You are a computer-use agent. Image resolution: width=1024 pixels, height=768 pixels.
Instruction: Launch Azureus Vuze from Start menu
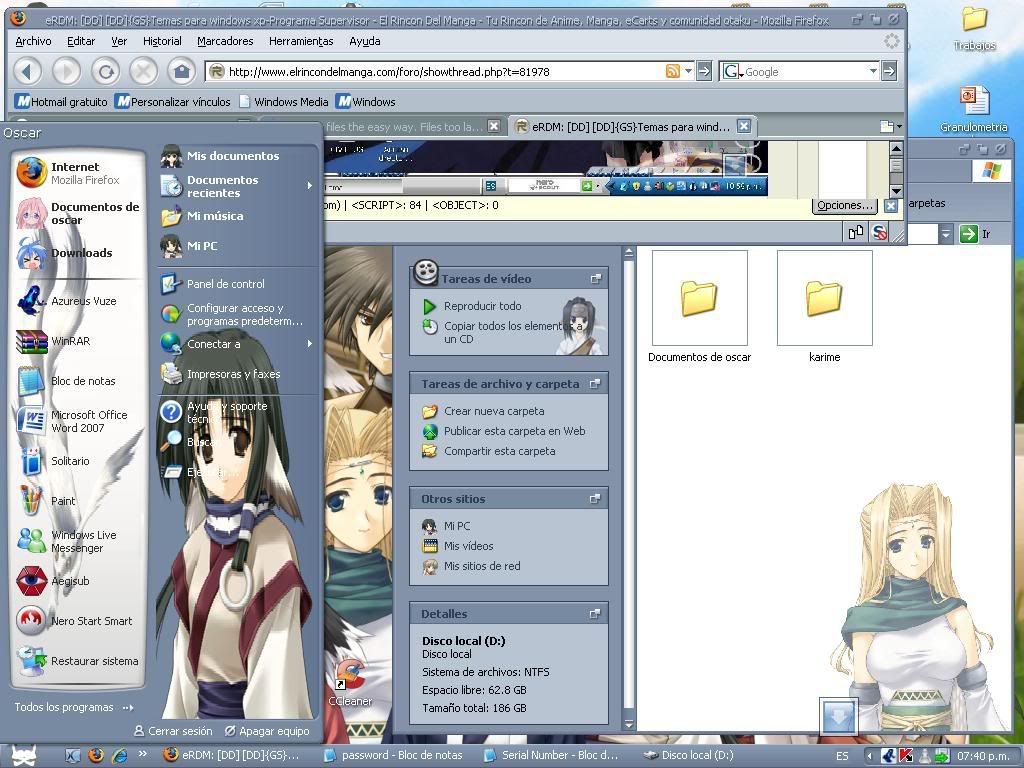(x=77, y=301)
